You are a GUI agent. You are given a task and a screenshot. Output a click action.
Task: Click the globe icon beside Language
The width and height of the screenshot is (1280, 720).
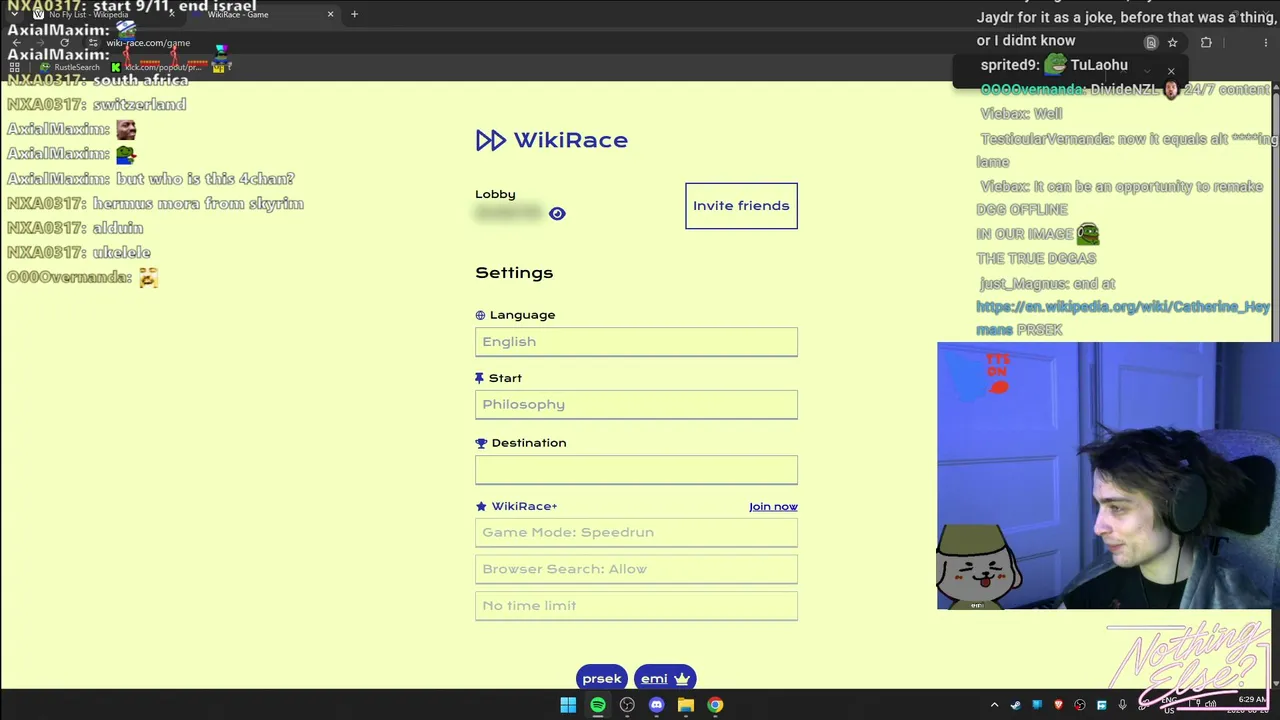click(x=480, y=315)
